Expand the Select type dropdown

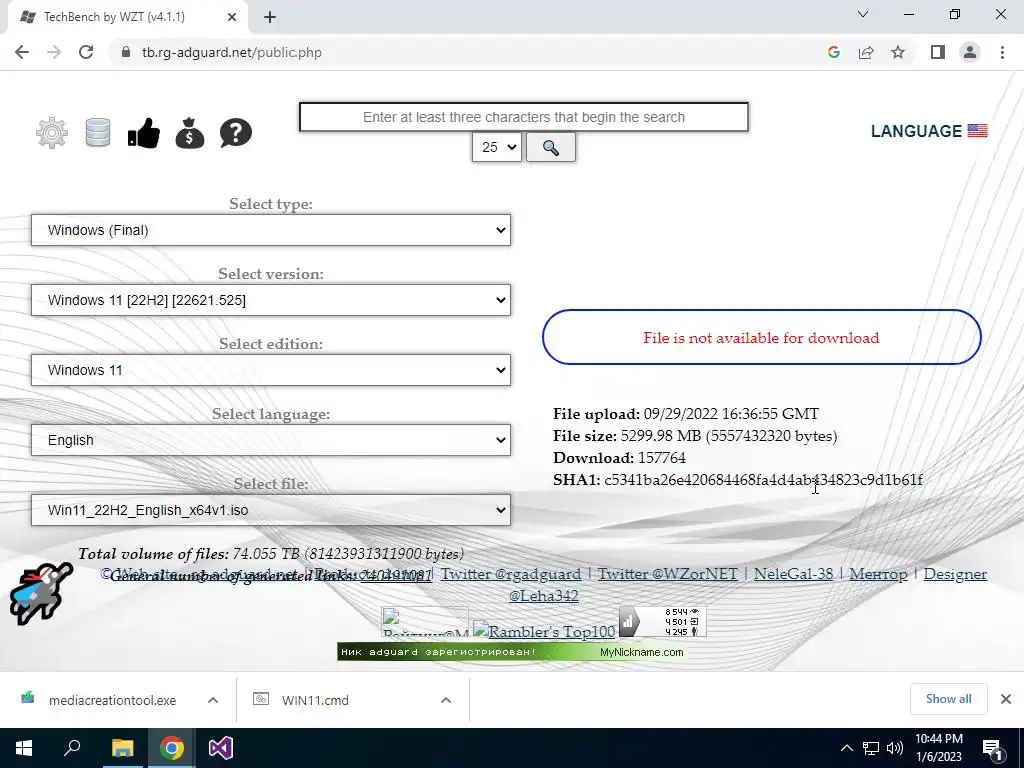point(271,230)
